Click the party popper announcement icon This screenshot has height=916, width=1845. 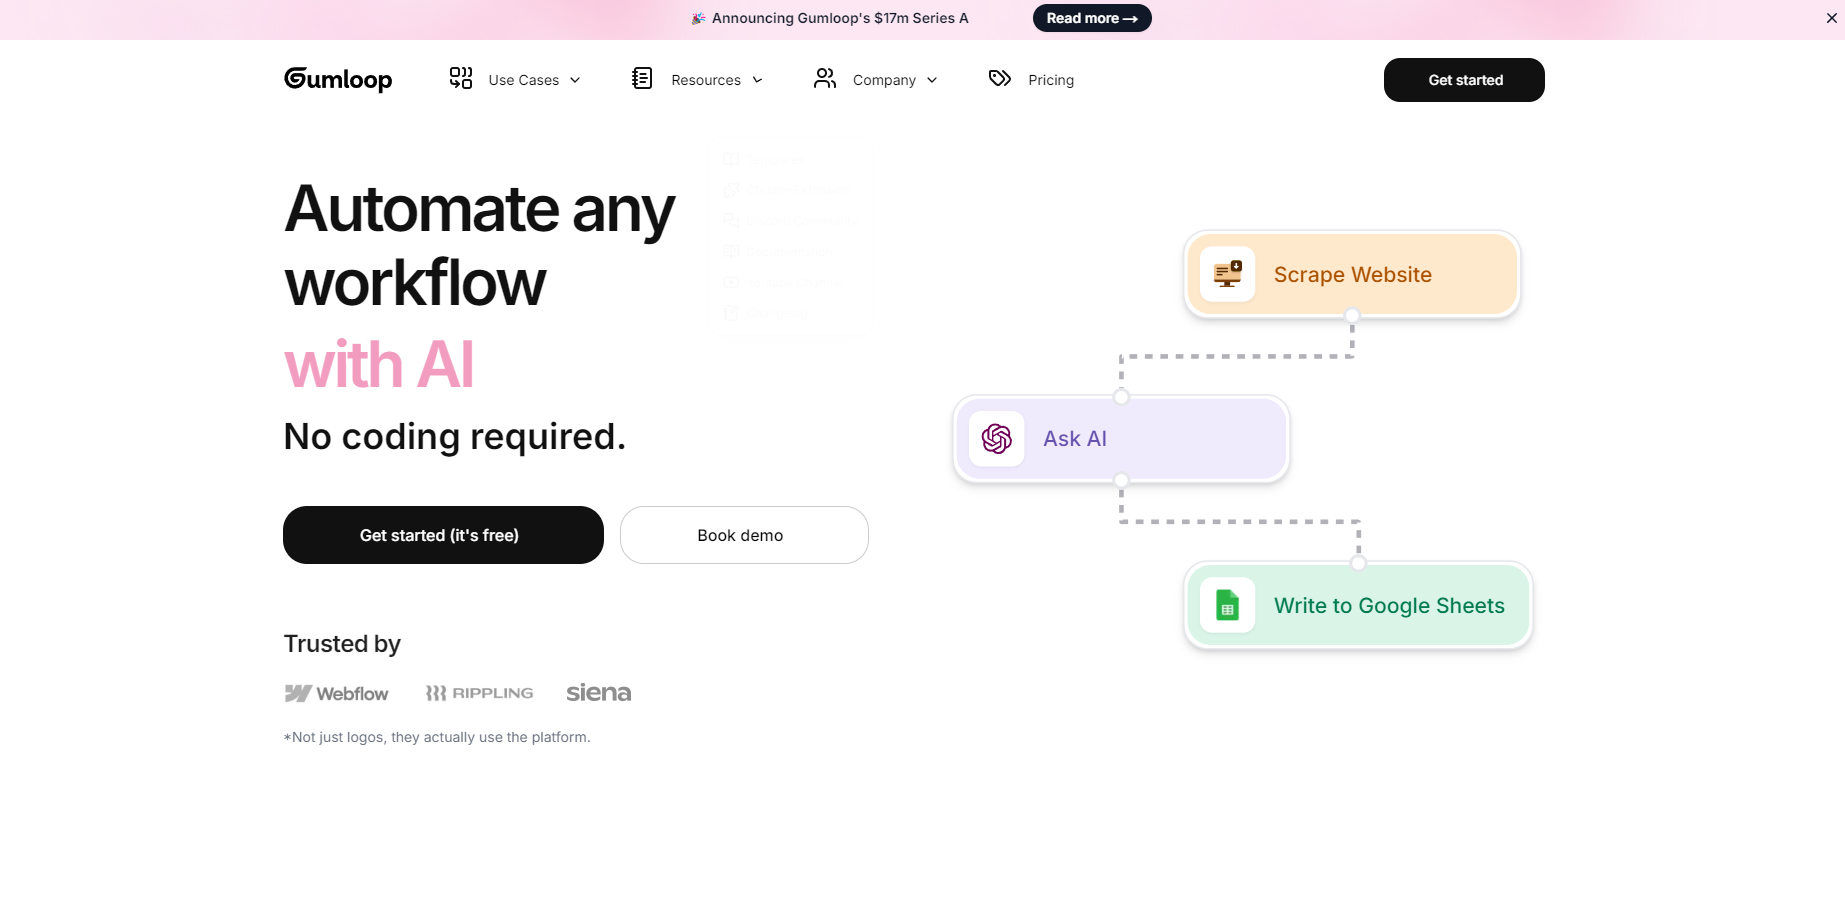(699, 18)
